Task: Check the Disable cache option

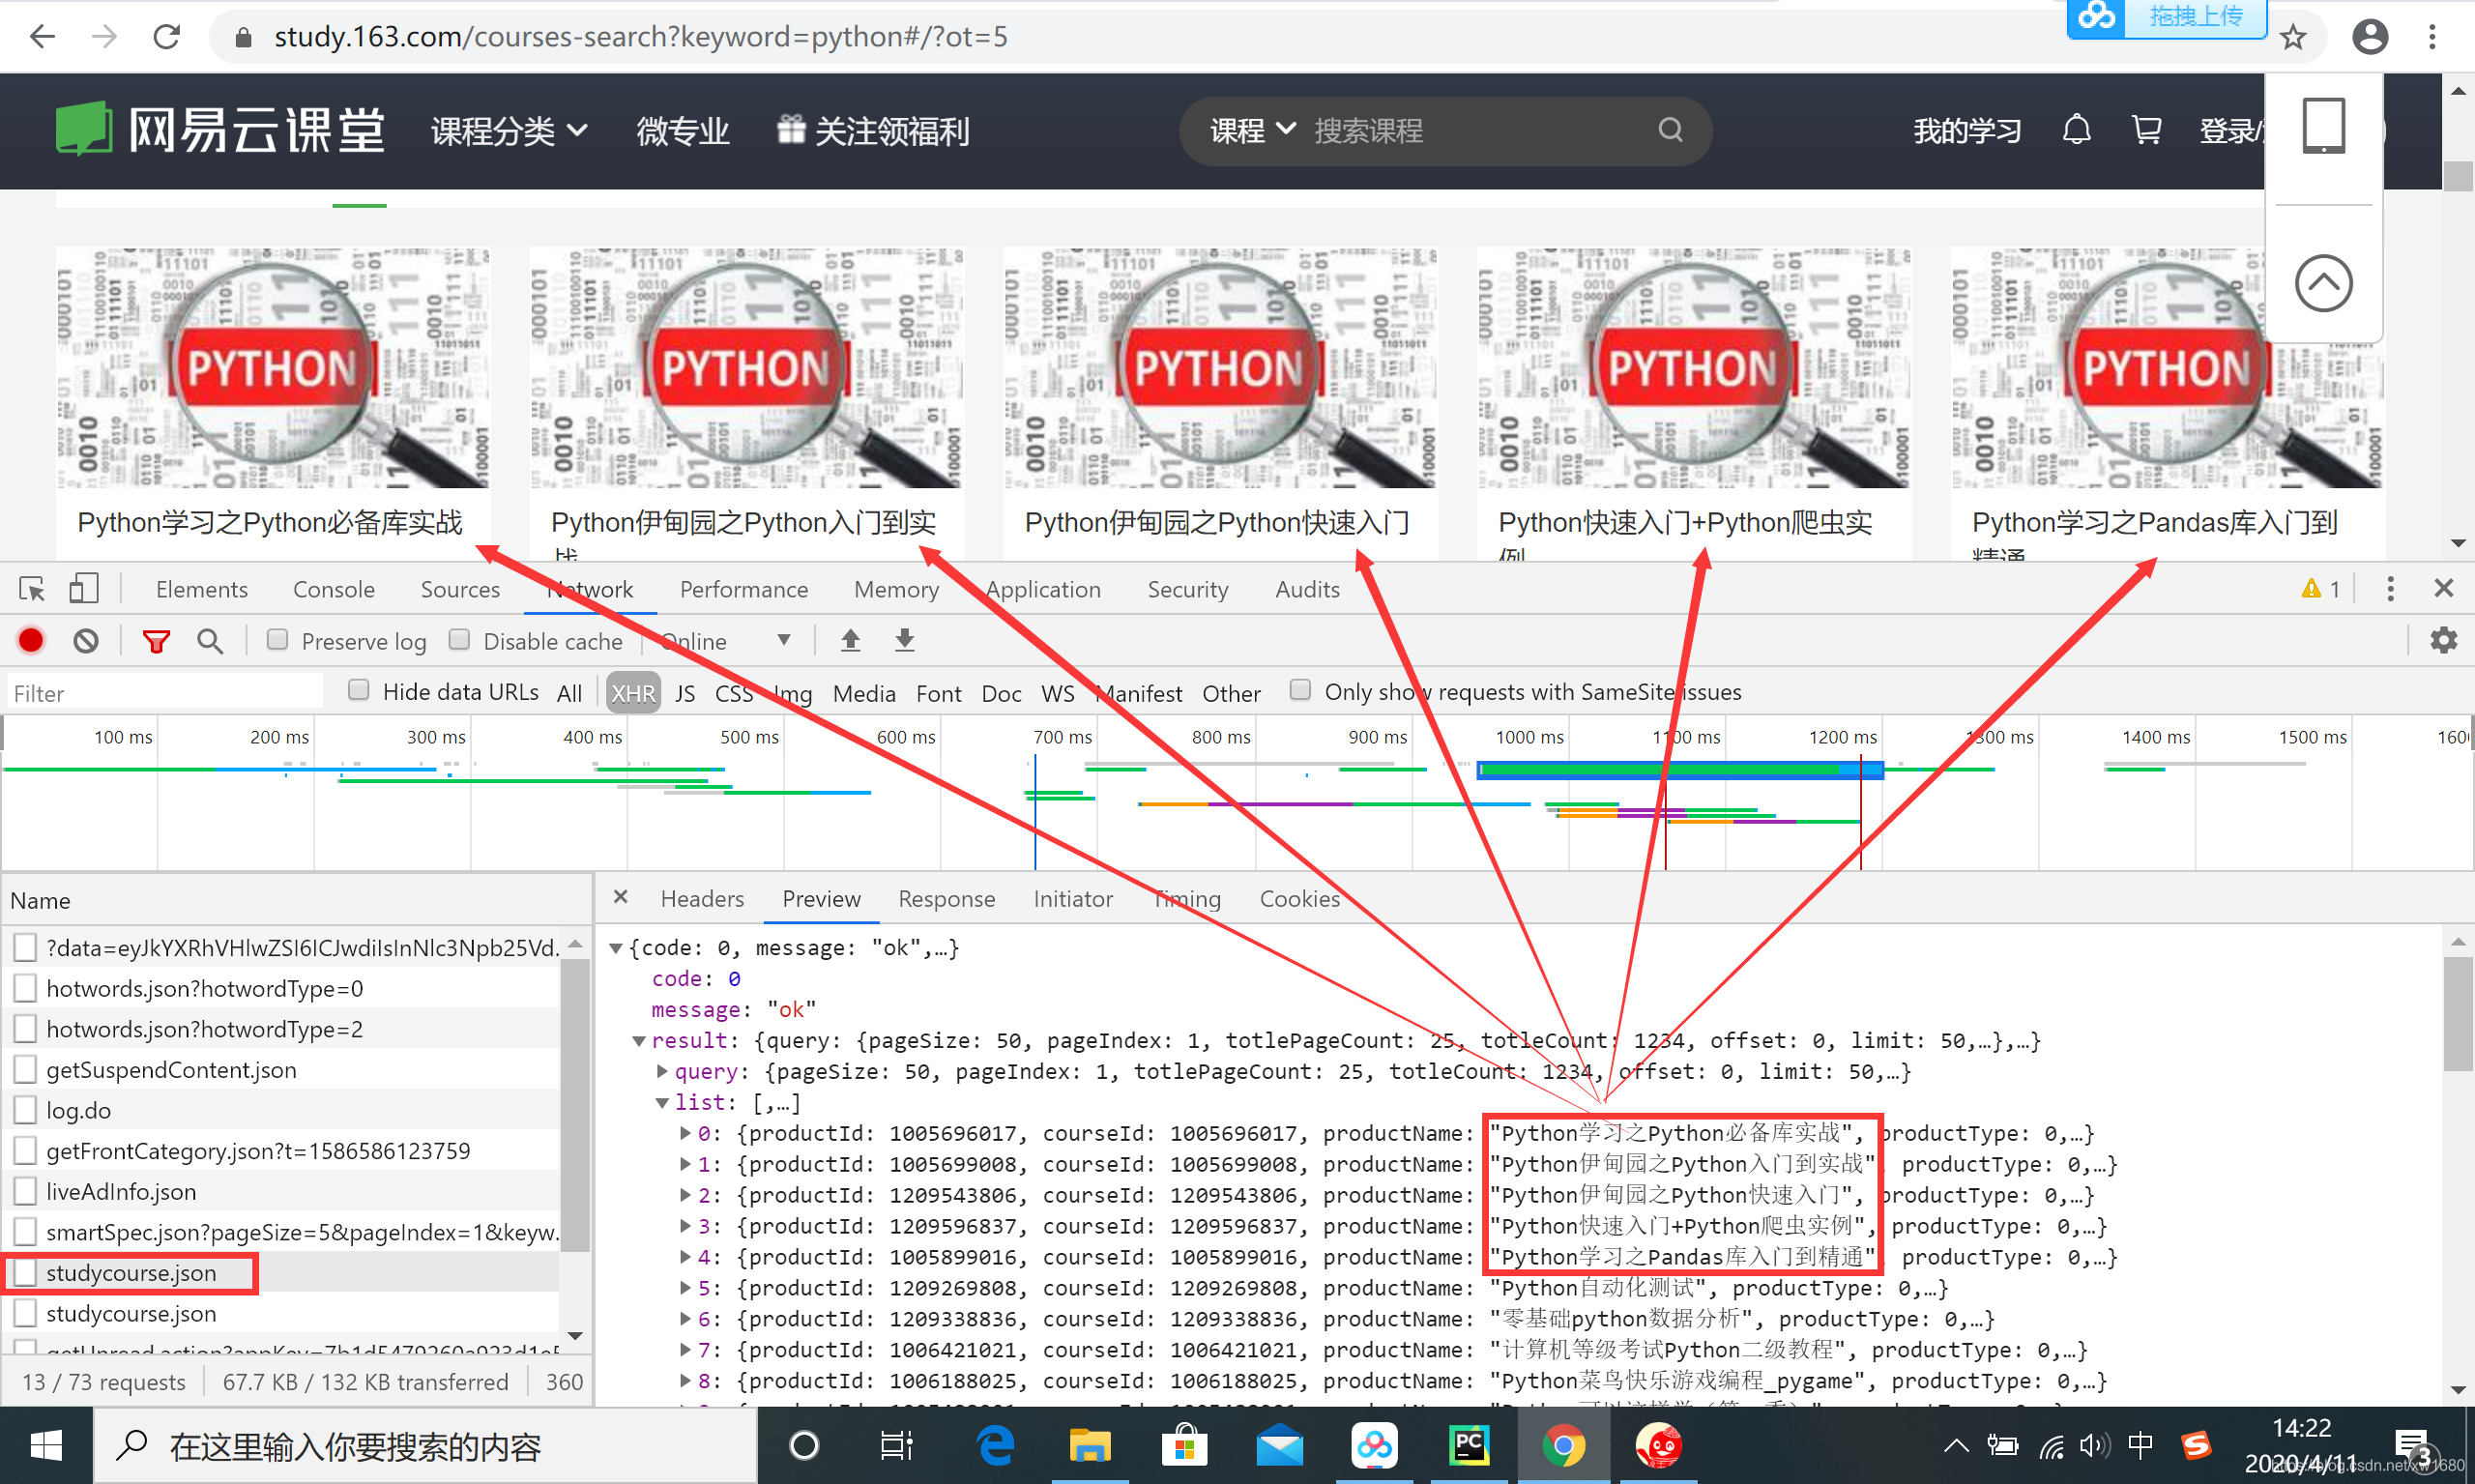Action: click(x=459, y=640)
